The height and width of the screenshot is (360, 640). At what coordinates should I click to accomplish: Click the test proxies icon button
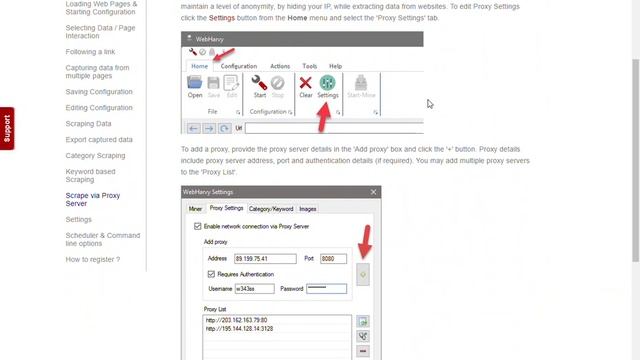(x=363, y=336)
